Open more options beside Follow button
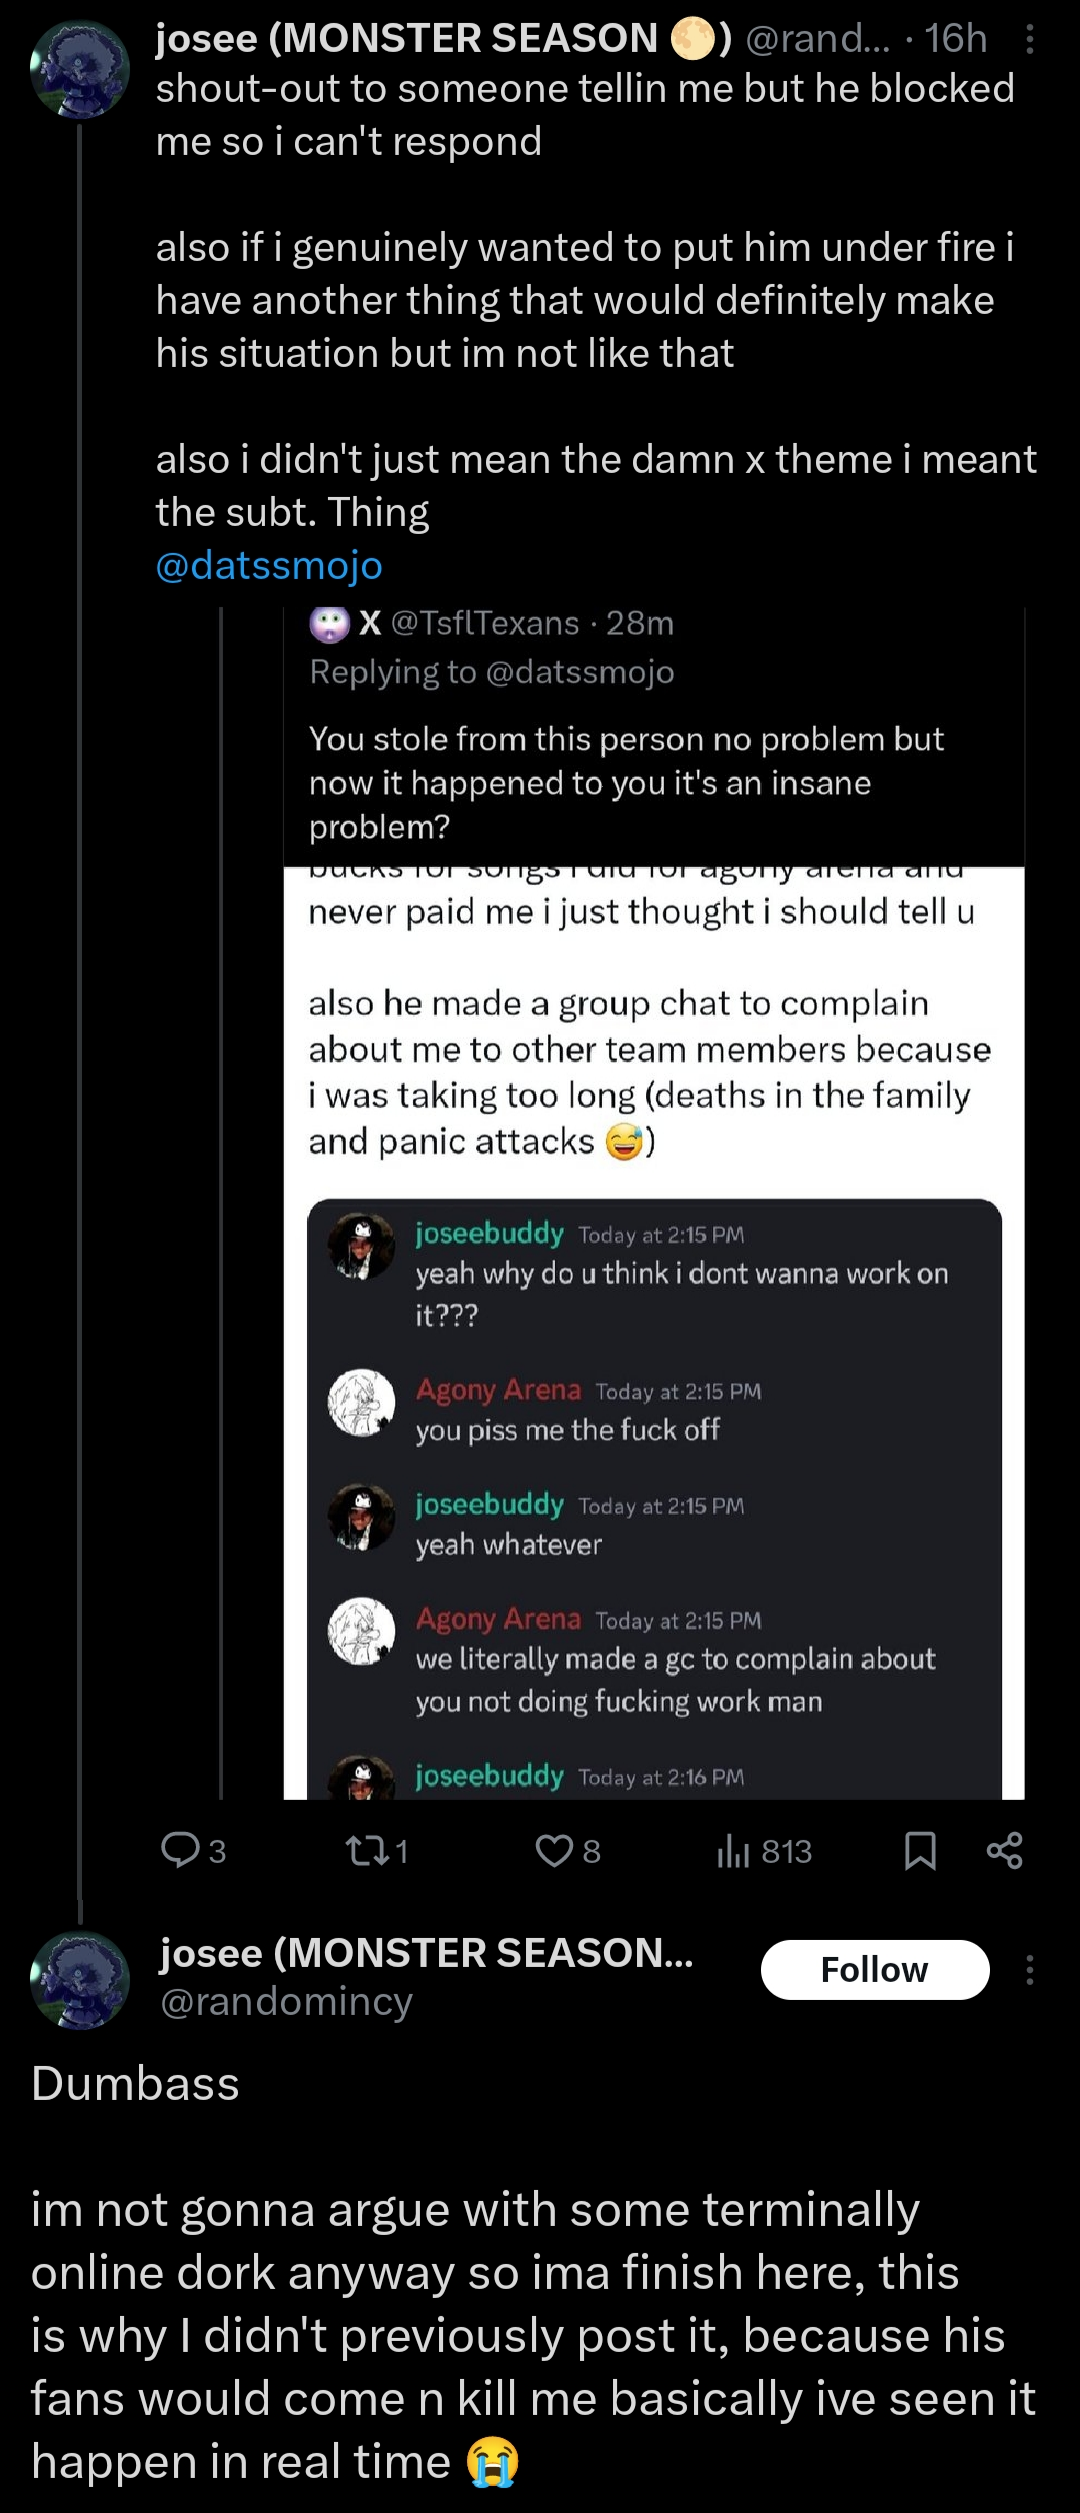This screenshot has height=2513, width=1080. (x=1030, y=1970)
